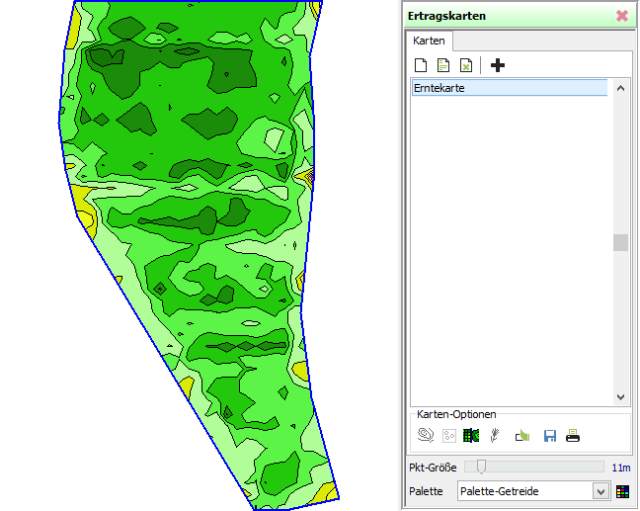
Task: Click the delete map icon with green X
Action: point(465,65)
